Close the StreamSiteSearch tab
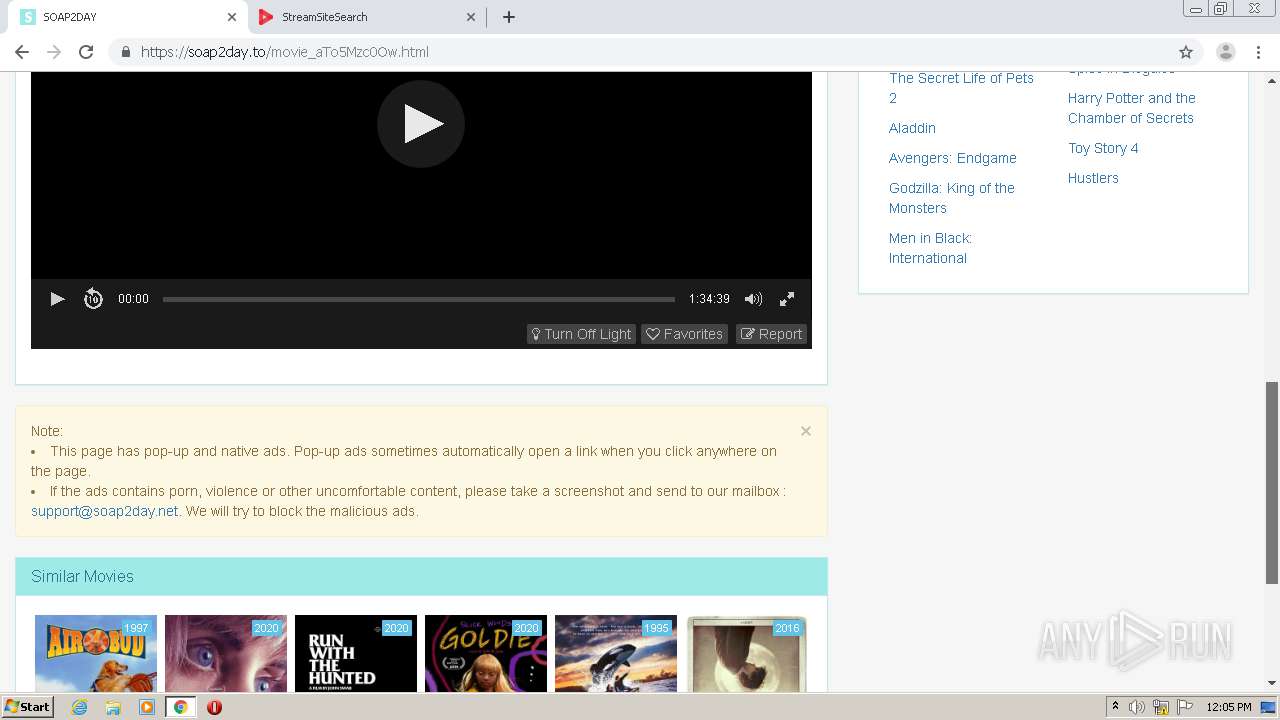 click(x=471, y=17)
